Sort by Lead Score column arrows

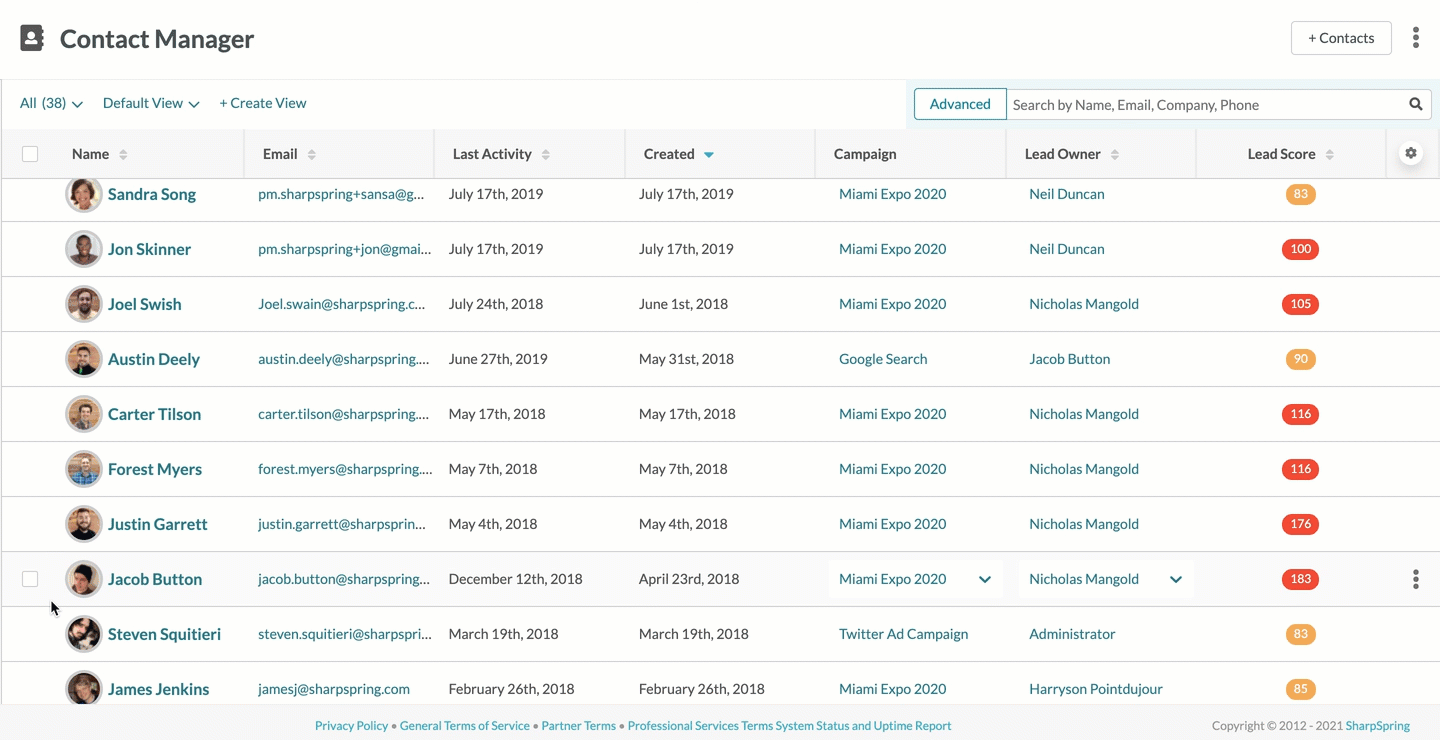pos(1329,154)
